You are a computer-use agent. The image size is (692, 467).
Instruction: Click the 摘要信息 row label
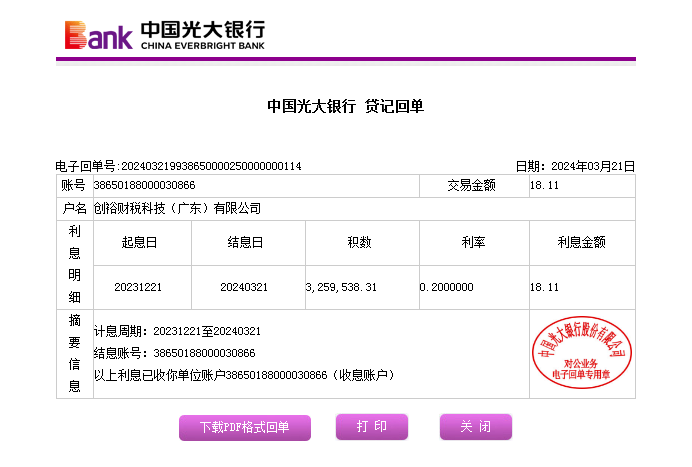coord(75,353)
